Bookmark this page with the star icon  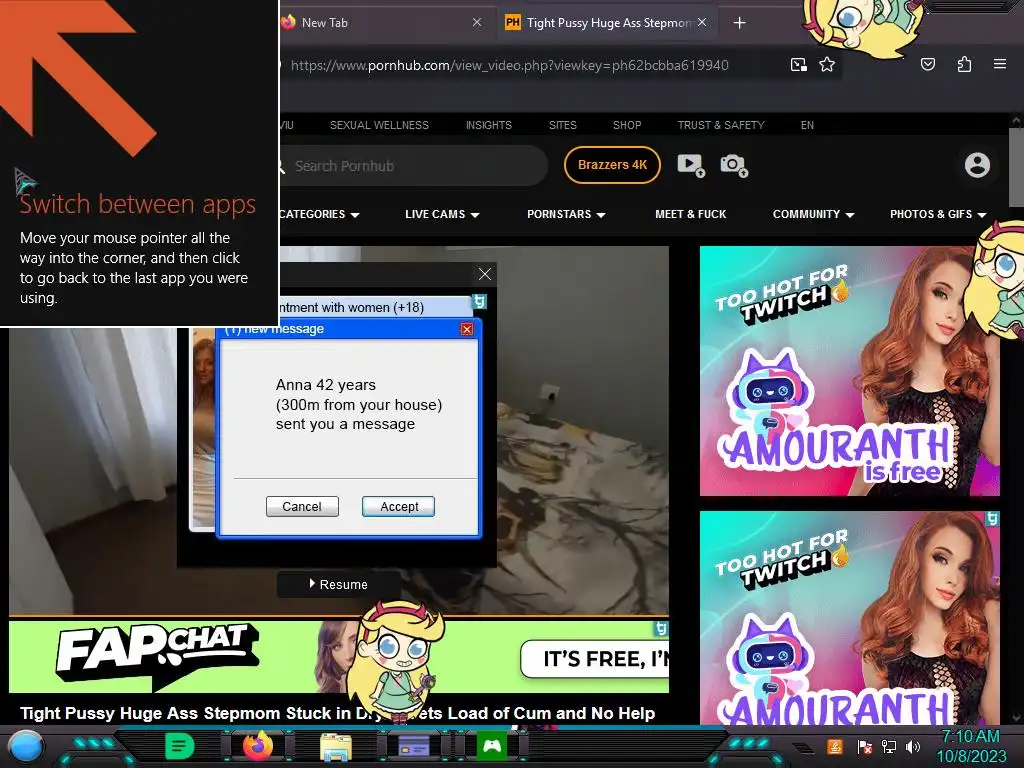coord(827,65)
